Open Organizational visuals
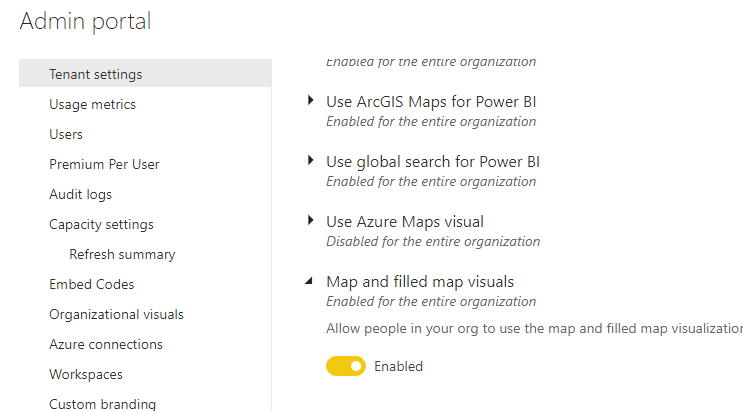 (117, 314)
